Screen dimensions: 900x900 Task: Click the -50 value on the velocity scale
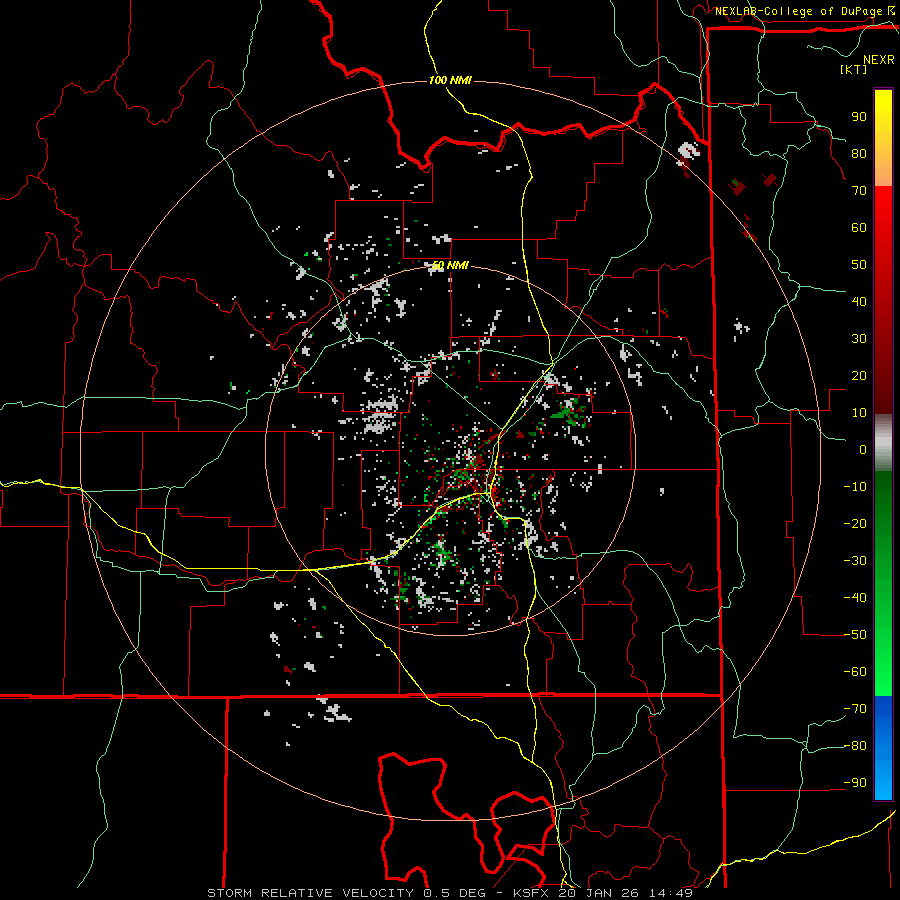855,635
